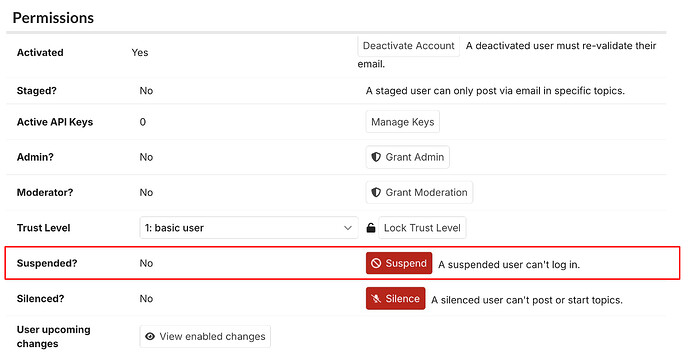Screen dimensions: 690x364
Task: Open Manage Keys for API keys
Action: [x=403, y=122]
